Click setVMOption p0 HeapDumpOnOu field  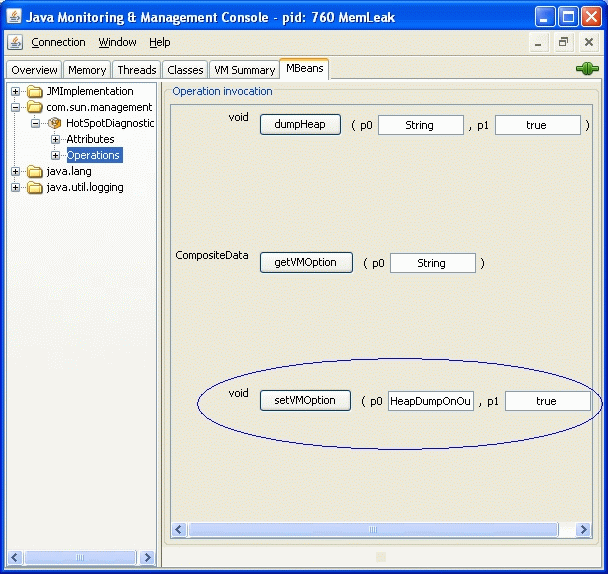[431, 401]
